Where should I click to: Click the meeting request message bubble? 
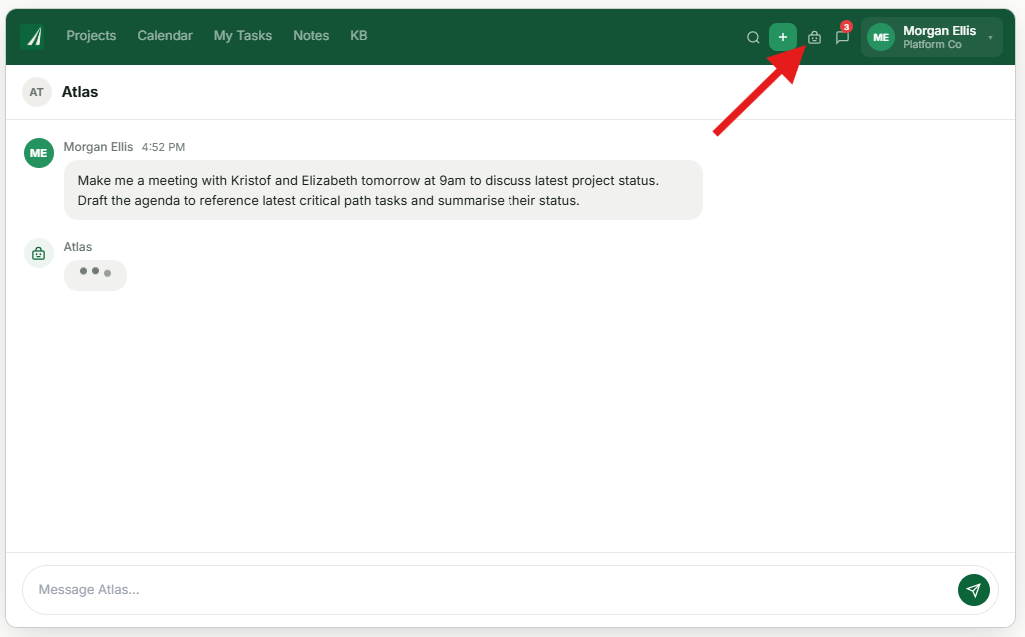(x=383, y=190)
